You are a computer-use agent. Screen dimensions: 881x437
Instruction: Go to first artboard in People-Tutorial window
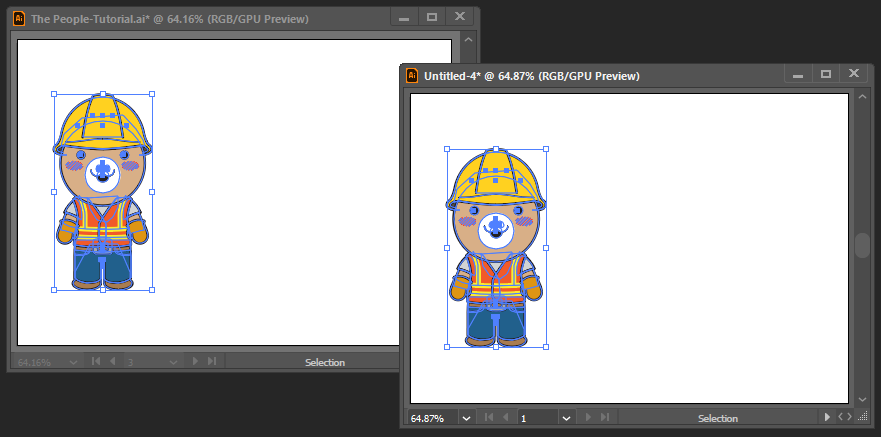tap(96, 361)
